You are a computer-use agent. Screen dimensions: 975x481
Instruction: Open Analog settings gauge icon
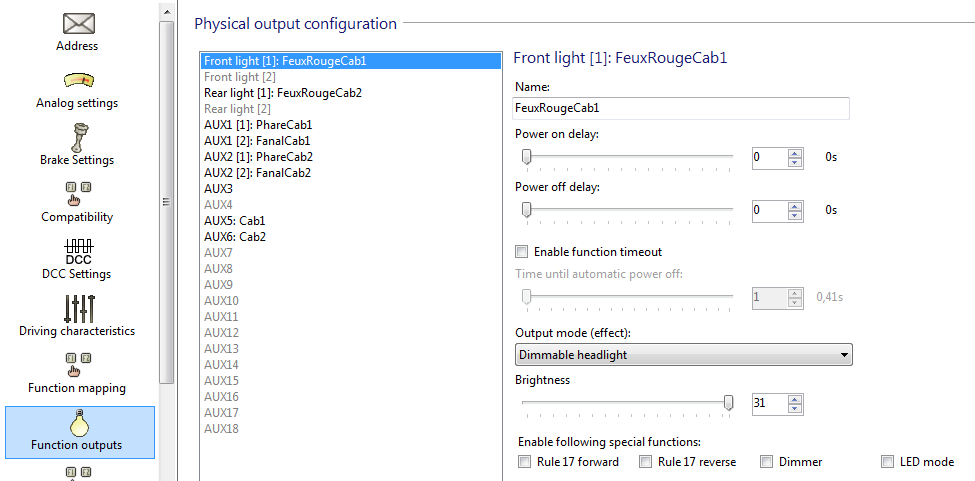point(78,80)
